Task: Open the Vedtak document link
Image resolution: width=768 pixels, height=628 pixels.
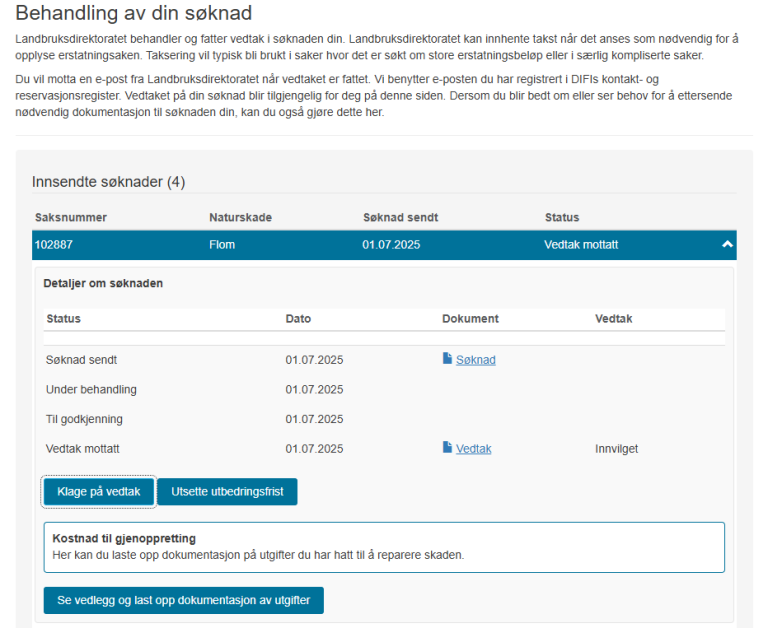Action: coord(473,449)
